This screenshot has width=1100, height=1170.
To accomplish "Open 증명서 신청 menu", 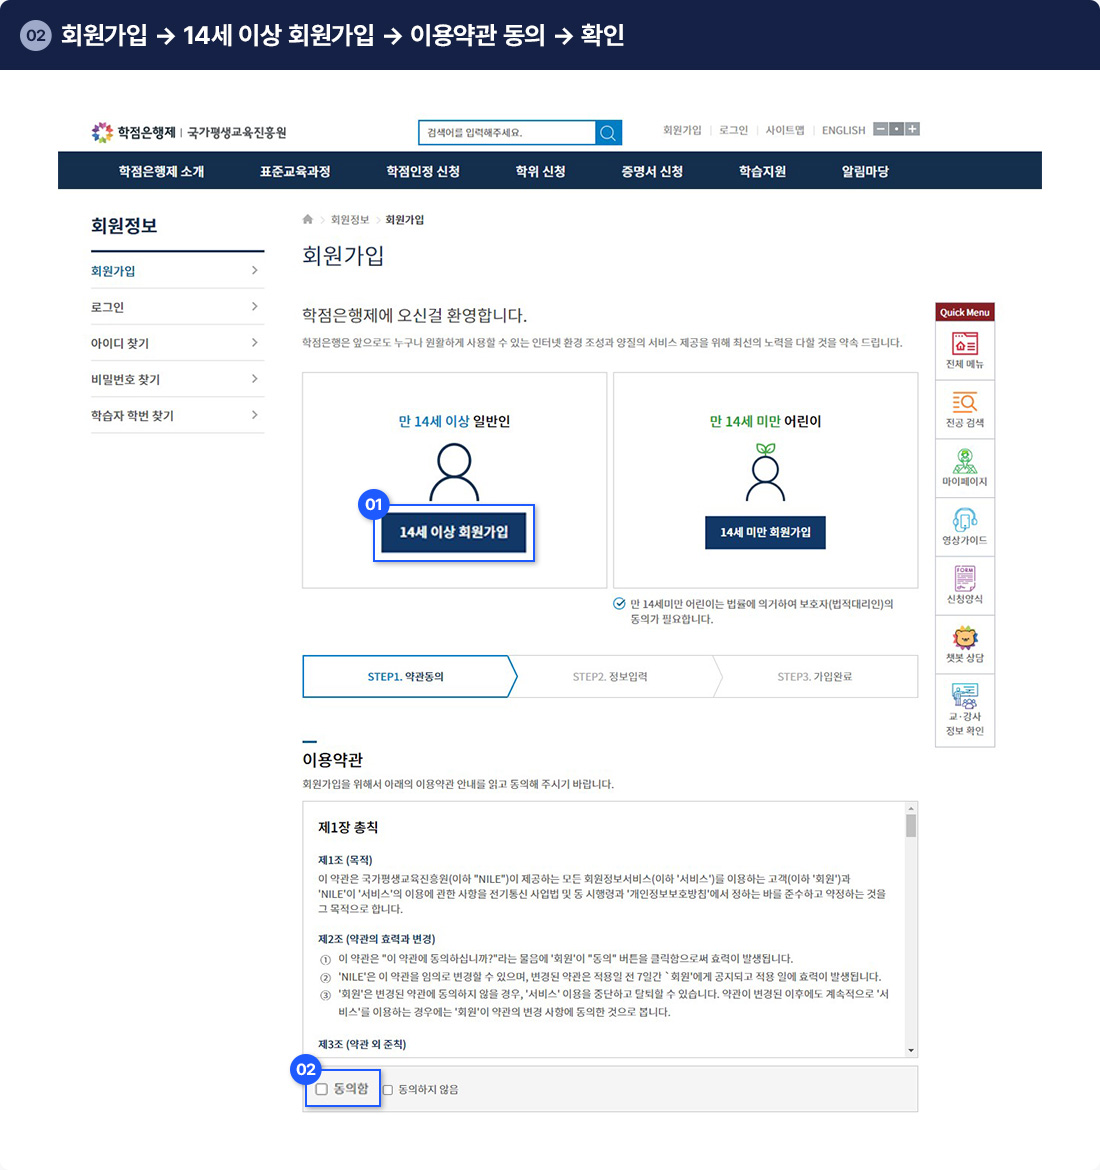I will point(652,171).
